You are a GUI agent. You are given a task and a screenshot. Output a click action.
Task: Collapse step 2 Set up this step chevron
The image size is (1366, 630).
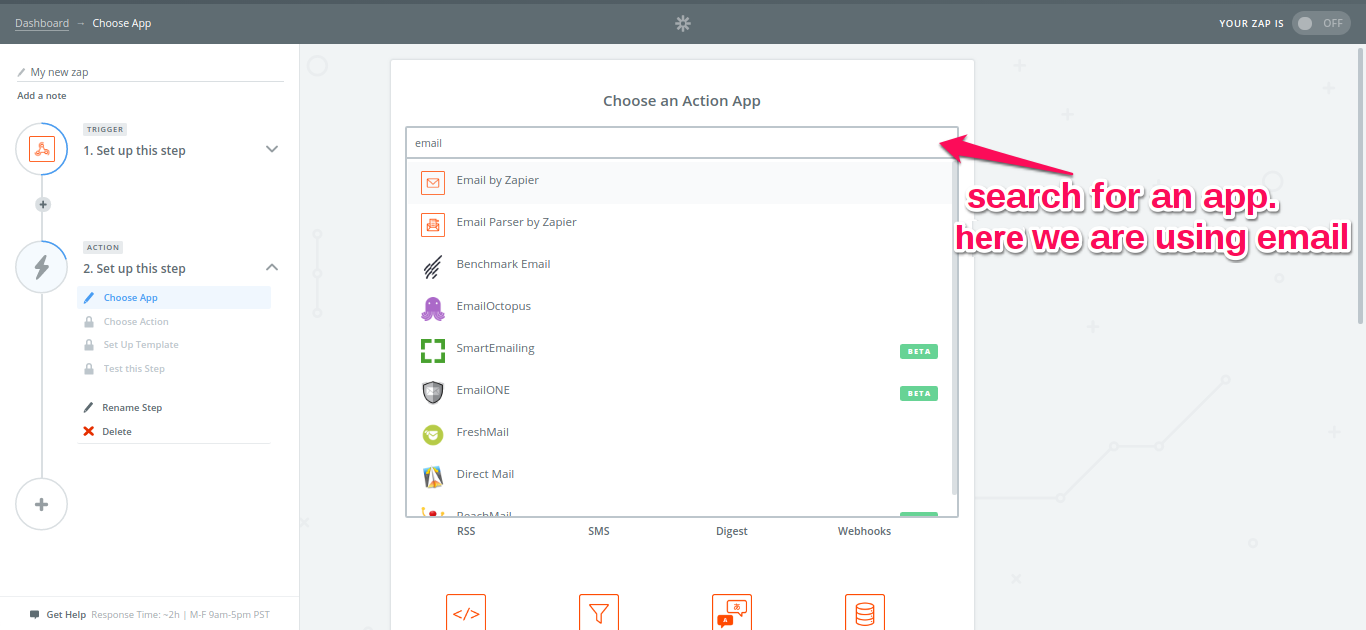click(x=271, y=267)
